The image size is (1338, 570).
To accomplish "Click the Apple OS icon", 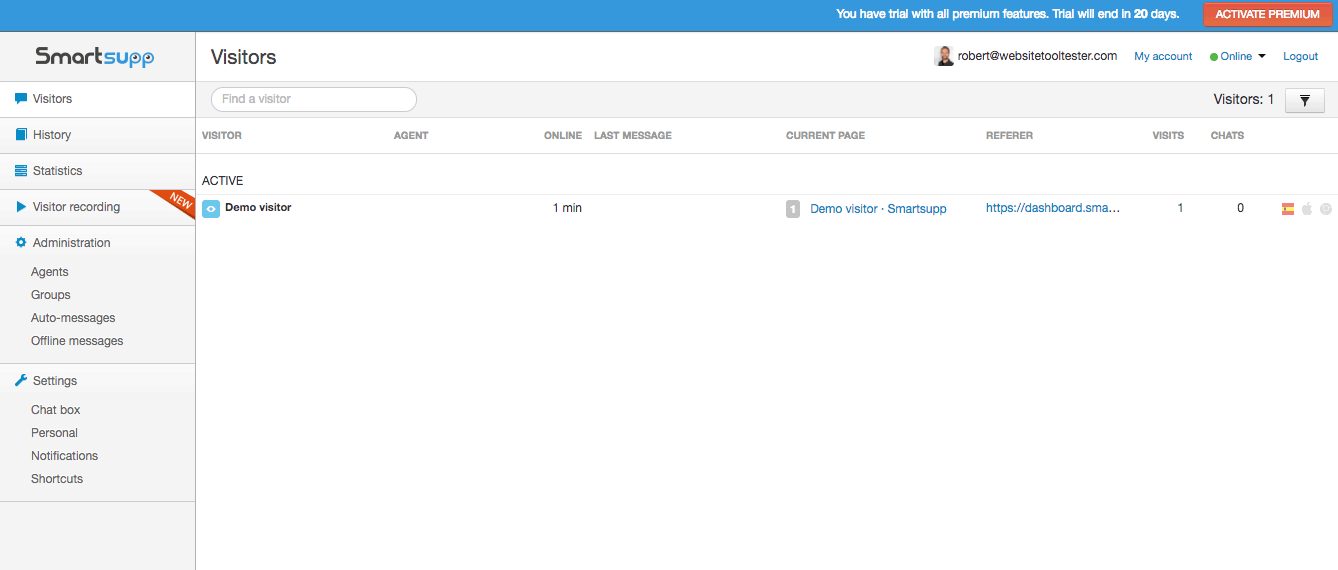I will click(1306, 209).
